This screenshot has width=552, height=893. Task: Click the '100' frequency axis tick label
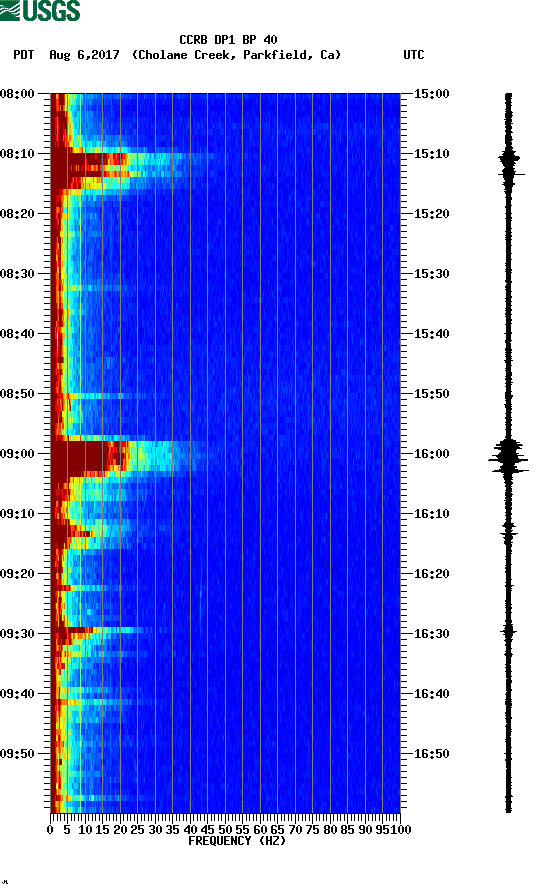pyautogui.click(x=400, y=830)
